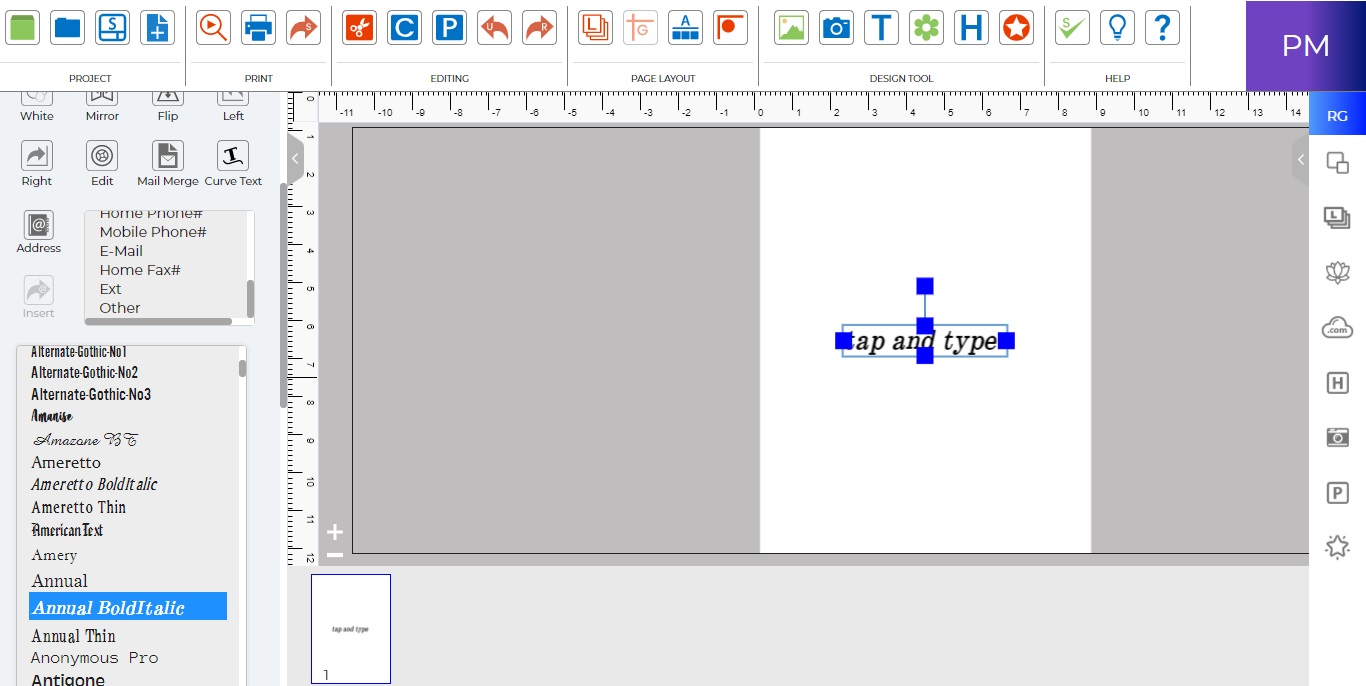
Task: Open the PM profile tile
Action: click(x=1306, y=46)
